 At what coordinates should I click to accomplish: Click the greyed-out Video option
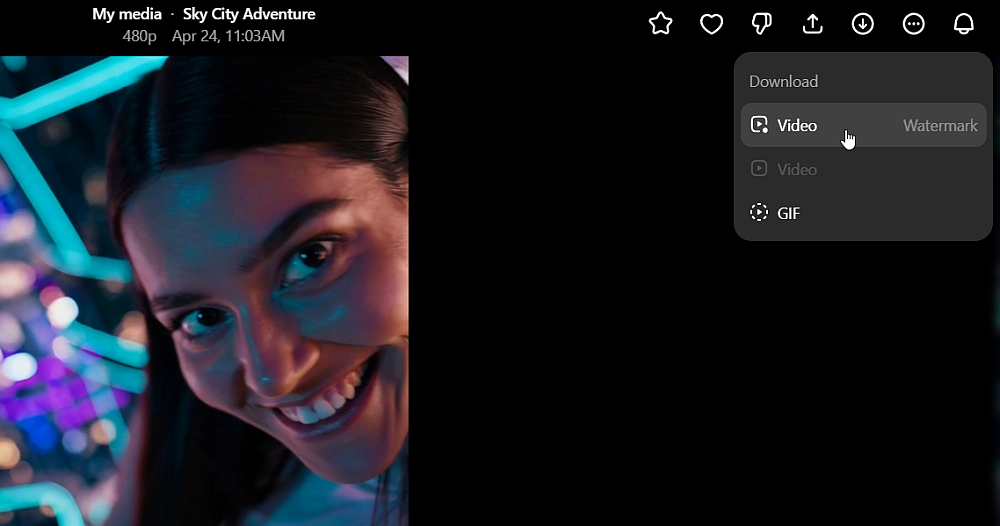[797, 170]
